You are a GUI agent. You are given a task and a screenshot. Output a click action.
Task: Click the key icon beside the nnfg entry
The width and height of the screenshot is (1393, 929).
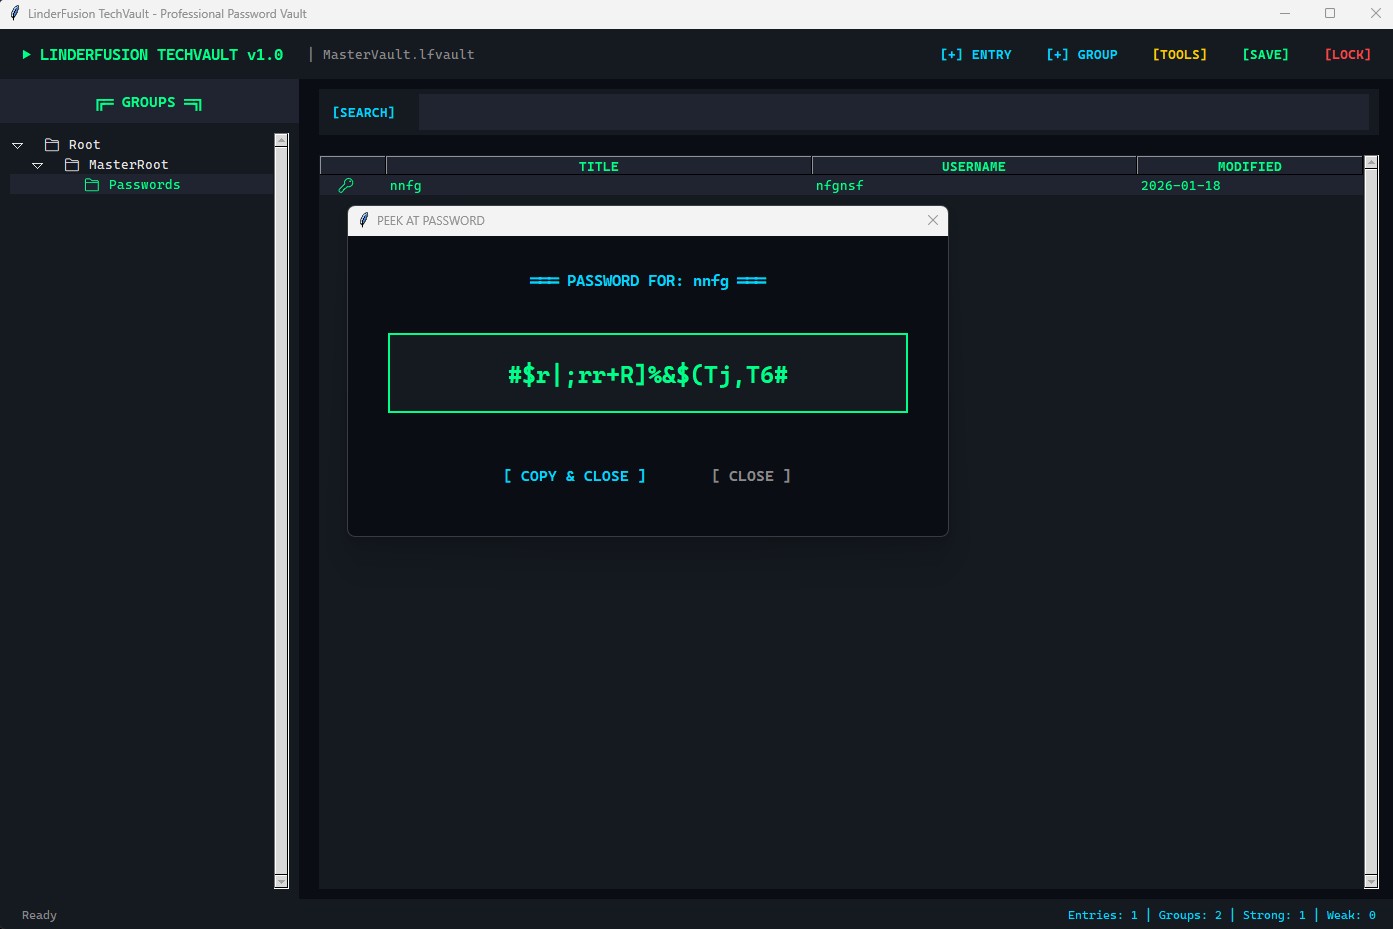click(346, 185)
